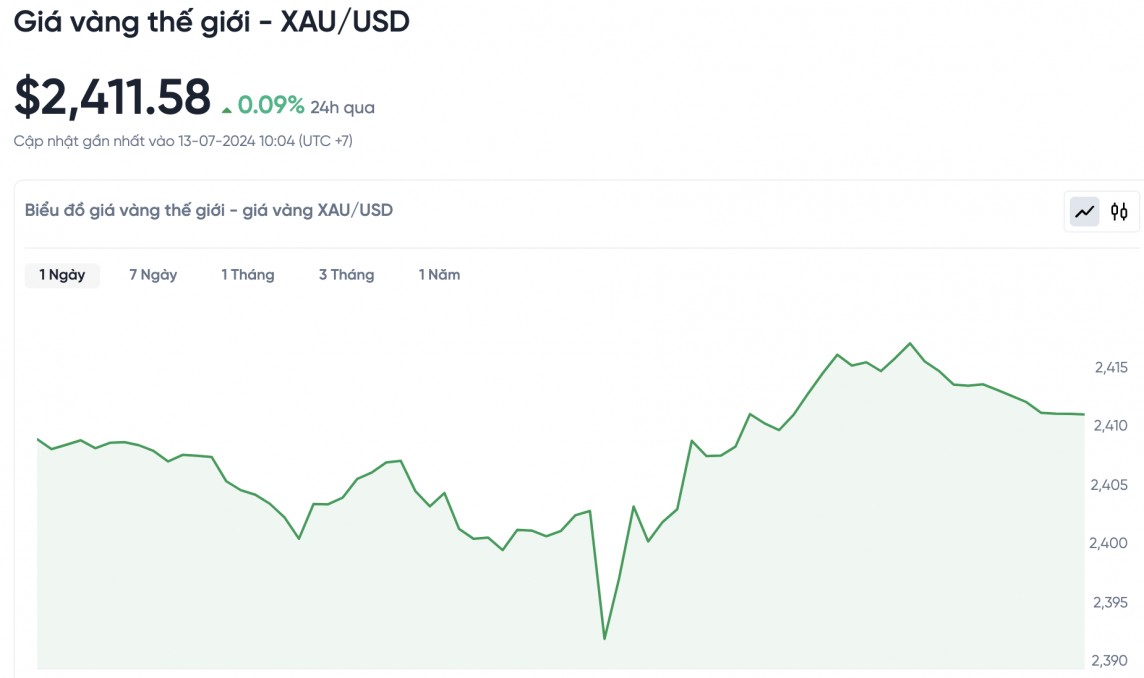The image size is (1144, 678).
Task: Switch to candlestick chart view
Action: [x=1119, y=212]
